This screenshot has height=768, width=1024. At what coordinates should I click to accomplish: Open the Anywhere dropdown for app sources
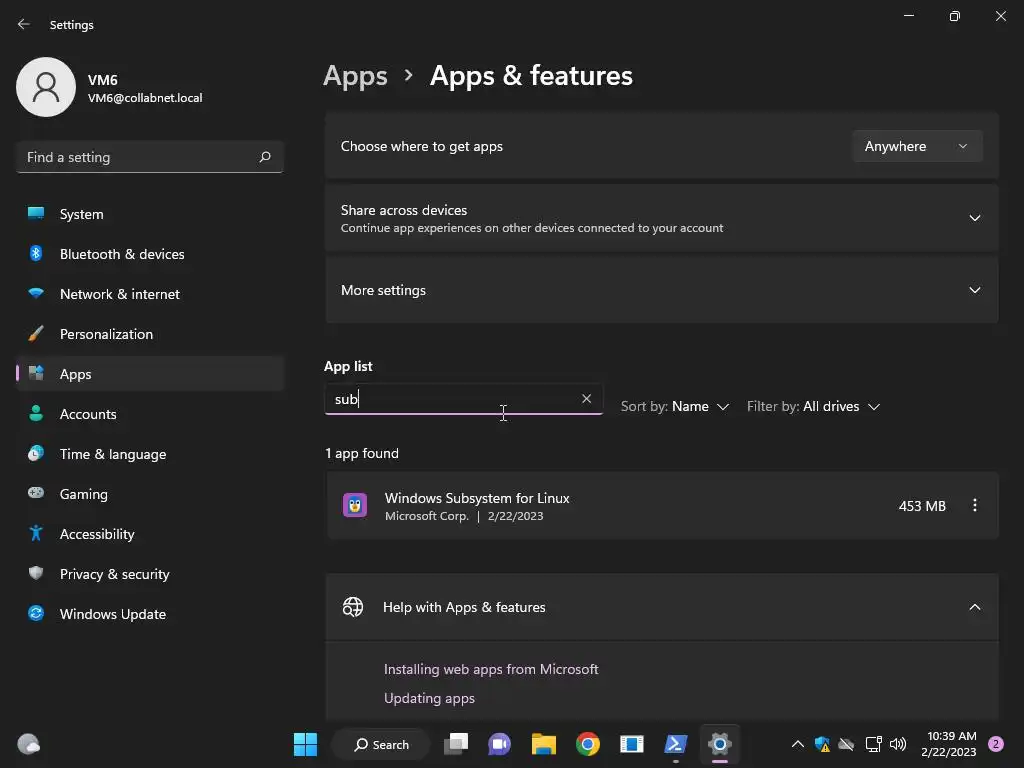[x=917, y=146]
